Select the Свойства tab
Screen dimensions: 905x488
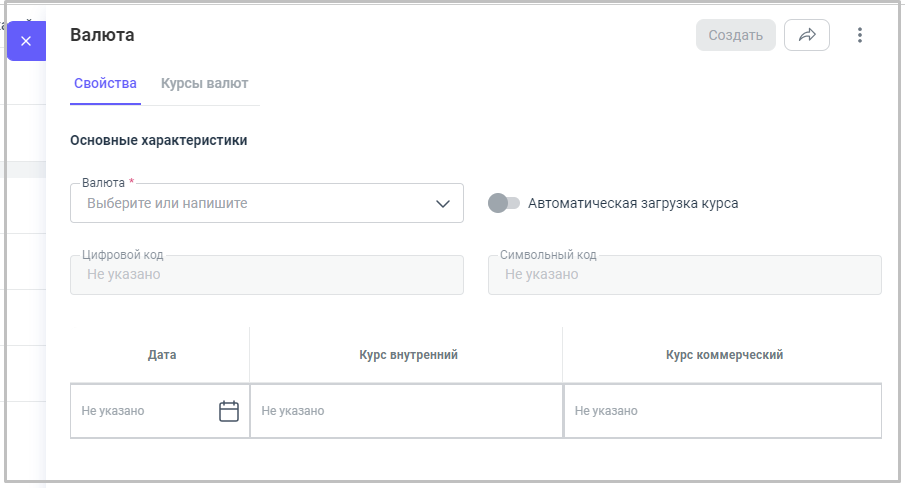point(105,83)
